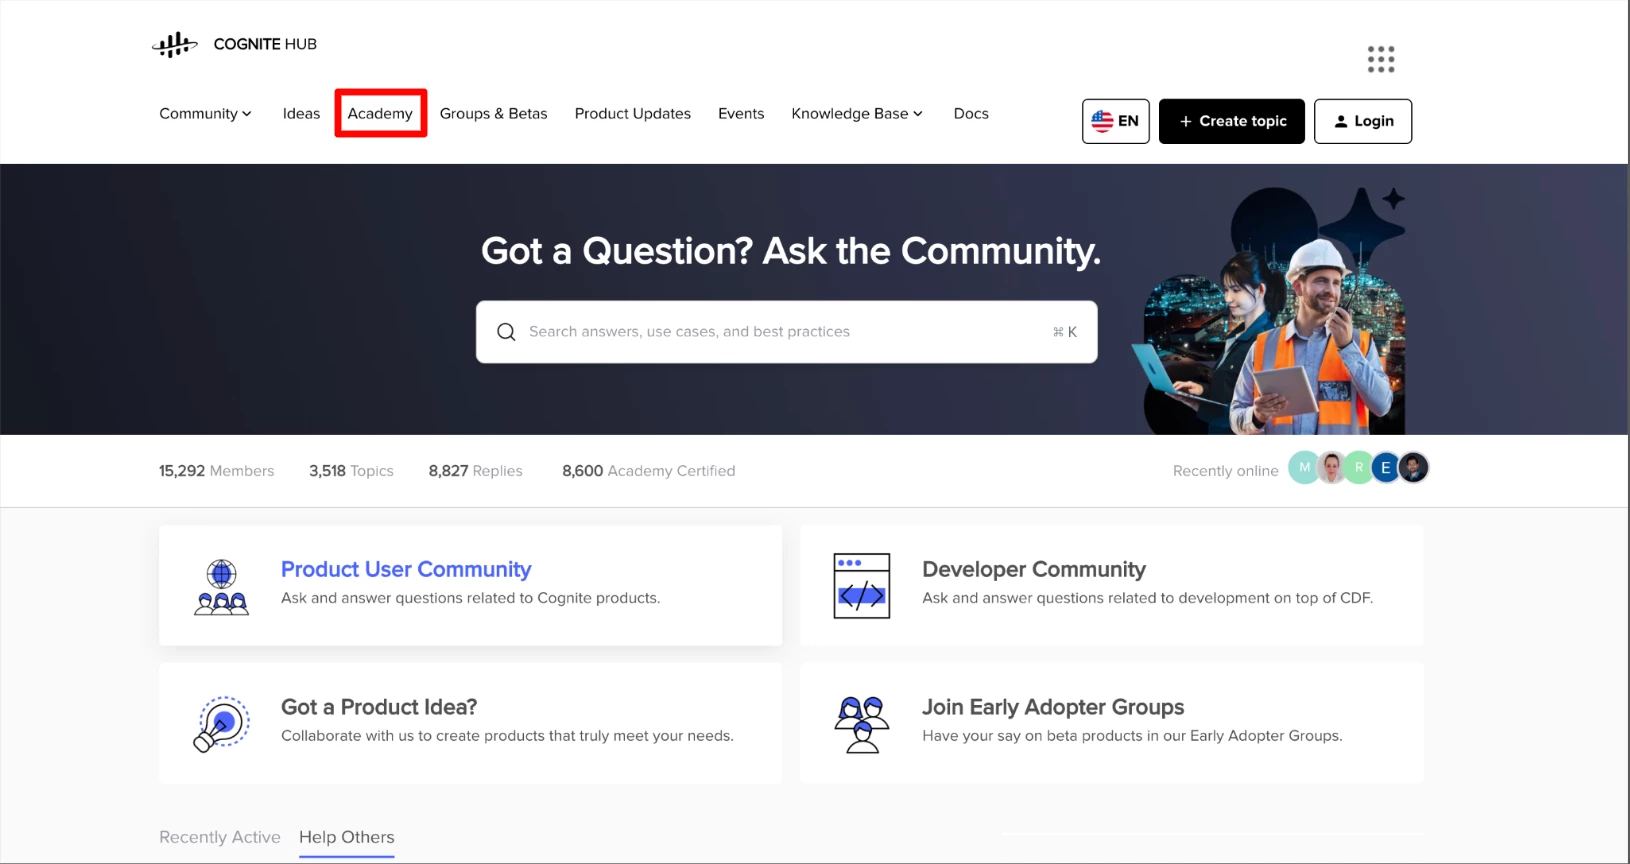Image resolution: width=1630 pixels, height=864 pixels.
Task: Click the last dark photo avatar in Recently online
Action: [x=1413, y=467]
